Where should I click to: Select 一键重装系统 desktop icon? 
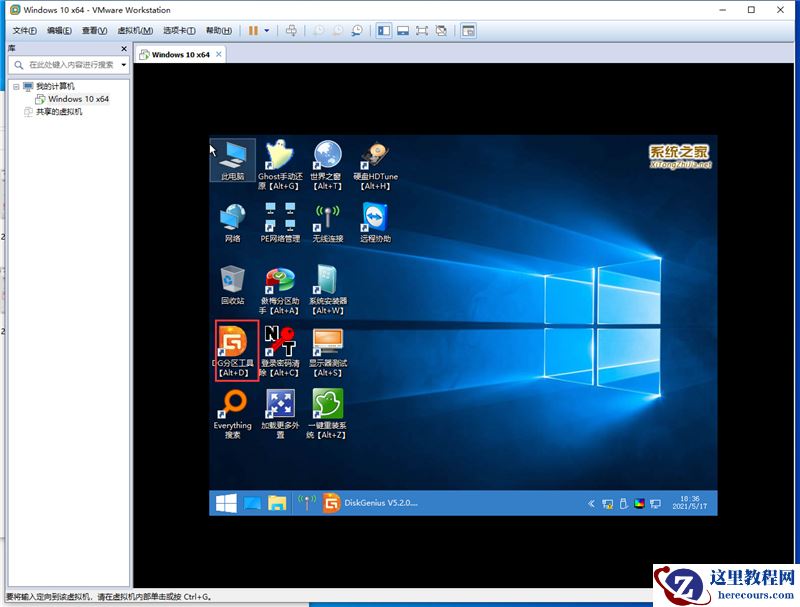327,405
